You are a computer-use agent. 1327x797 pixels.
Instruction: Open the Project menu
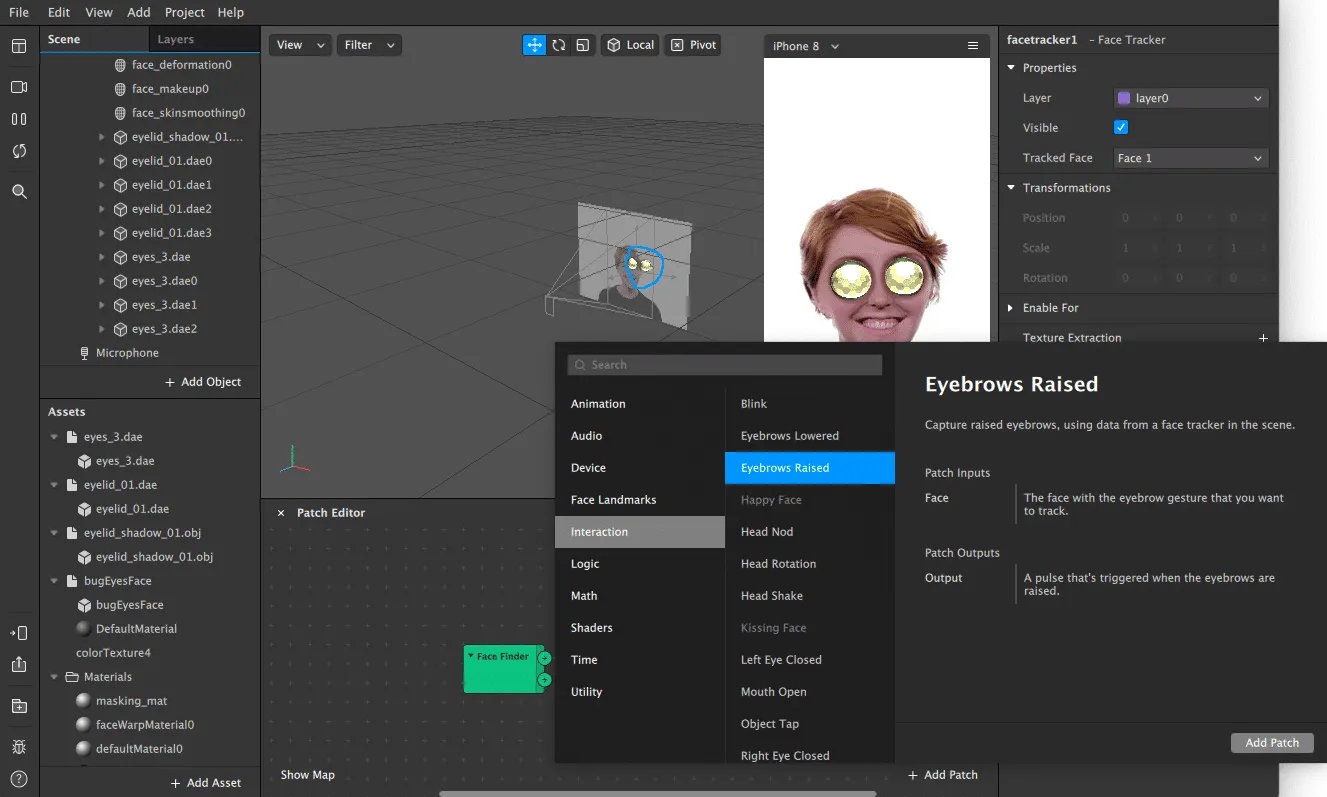pyautogui.click(x=185, y=13)
